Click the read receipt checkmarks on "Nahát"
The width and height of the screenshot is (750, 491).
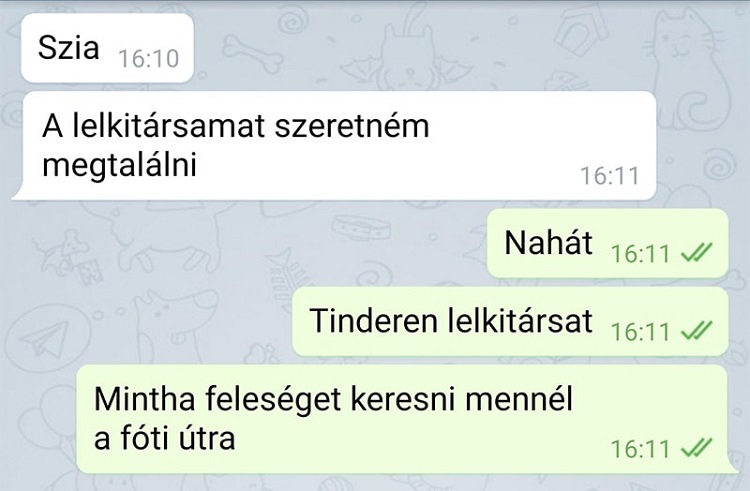click(x=696, y=252)
